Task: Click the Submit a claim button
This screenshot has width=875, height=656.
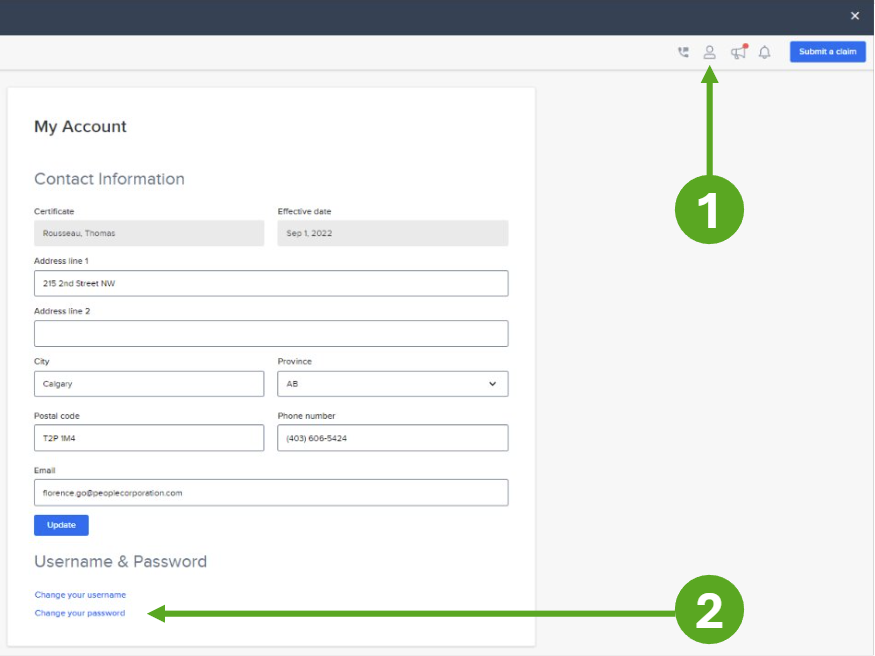Action: click(827, 52)
